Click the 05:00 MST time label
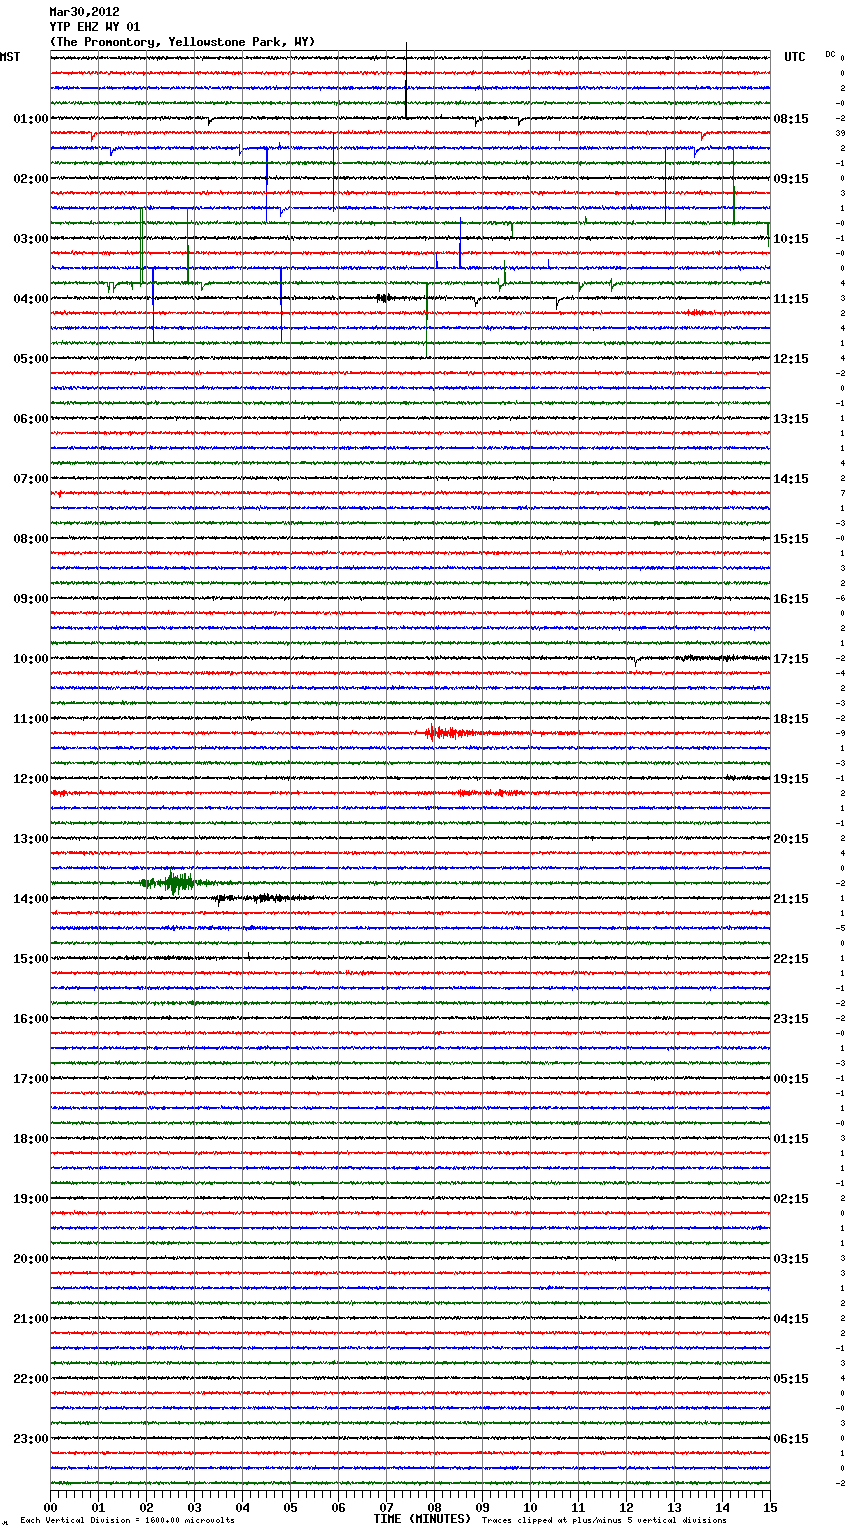Image resolution: width=850 pixels, height=1534 pixels. [x=31, y=358]
